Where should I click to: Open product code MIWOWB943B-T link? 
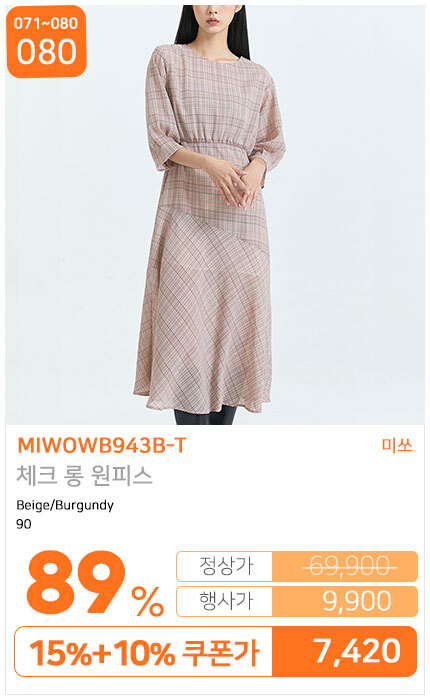pos(101,446)
